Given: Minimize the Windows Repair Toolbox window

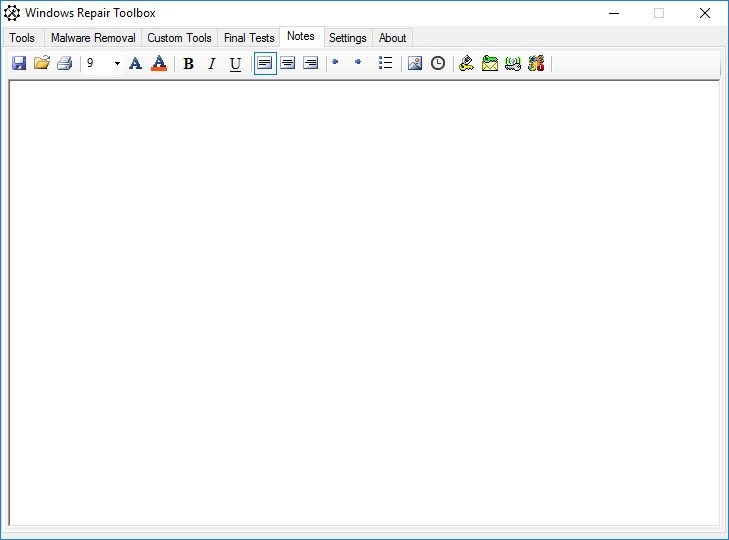Looking at the screenshot, I should tap(614, 13).
